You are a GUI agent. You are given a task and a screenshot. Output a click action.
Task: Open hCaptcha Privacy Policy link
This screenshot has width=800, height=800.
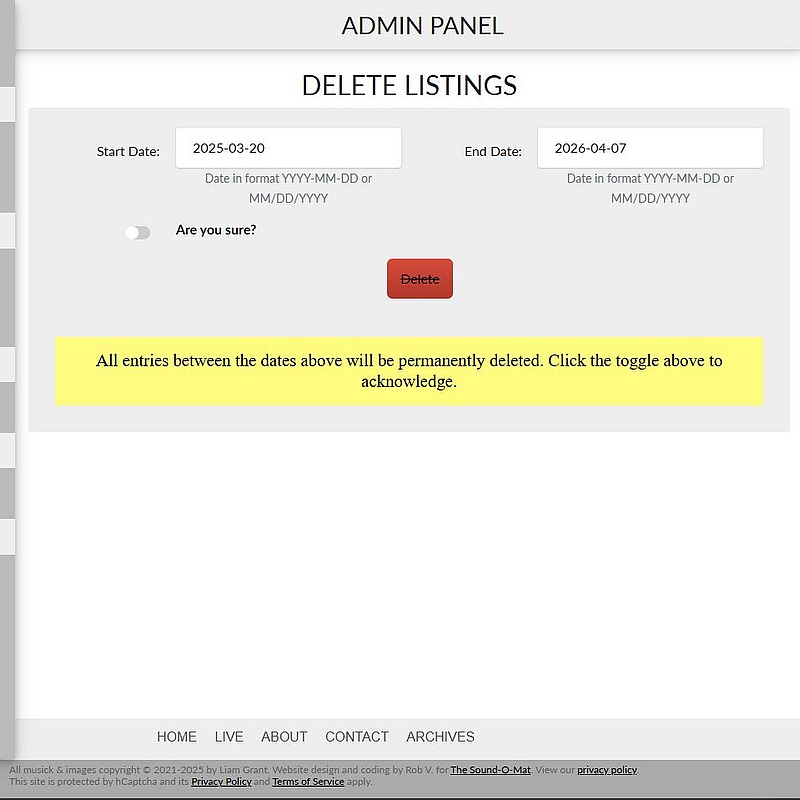pos(221,782)
